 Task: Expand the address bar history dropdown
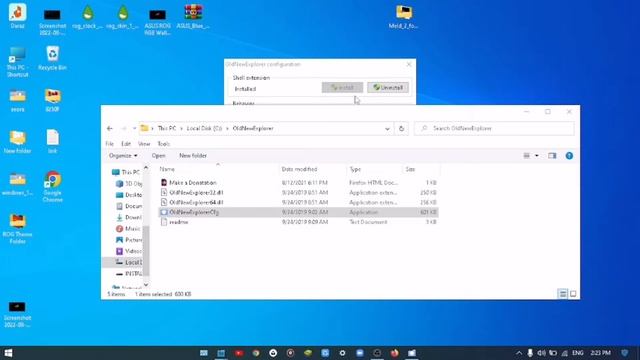point(387,129)
